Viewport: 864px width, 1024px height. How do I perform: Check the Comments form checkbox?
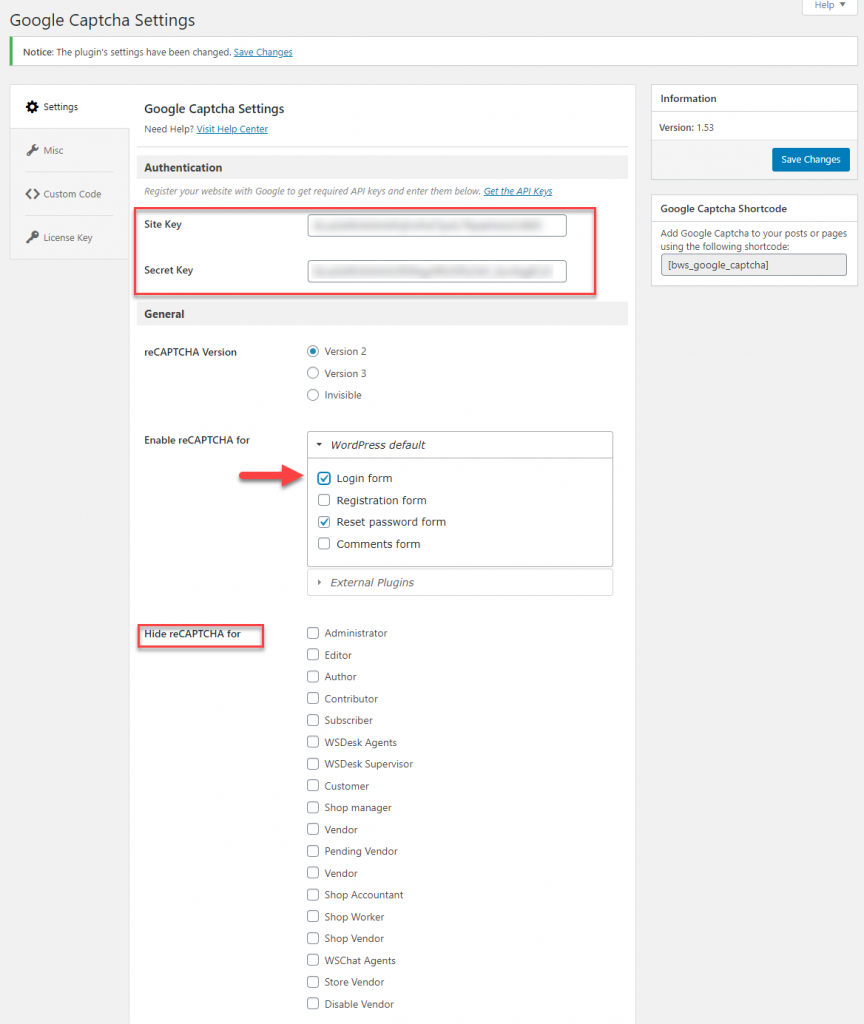point(324,543)
